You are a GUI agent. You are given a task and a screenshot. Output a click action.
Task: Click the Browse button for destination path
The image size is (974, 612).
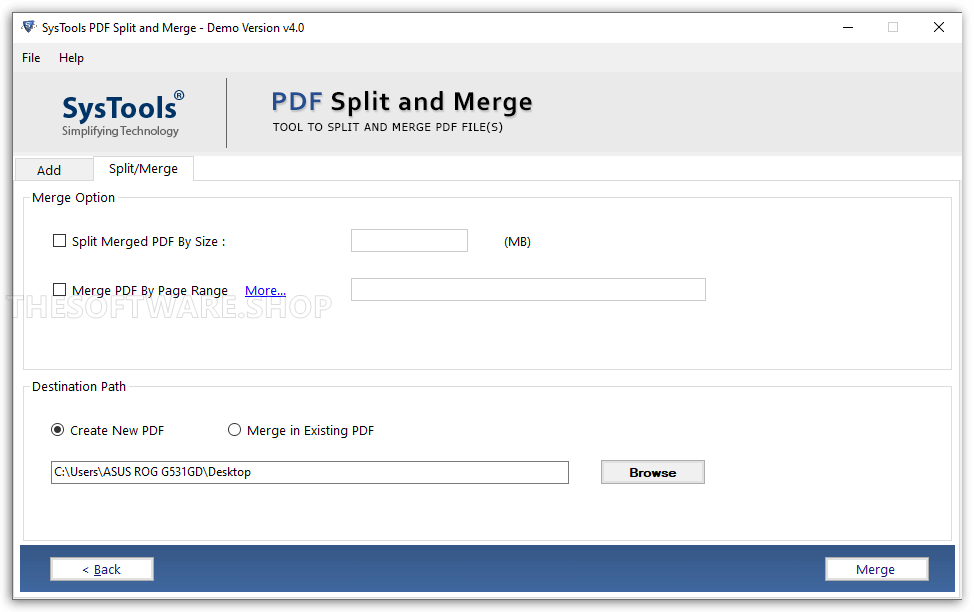pos(652,471)
